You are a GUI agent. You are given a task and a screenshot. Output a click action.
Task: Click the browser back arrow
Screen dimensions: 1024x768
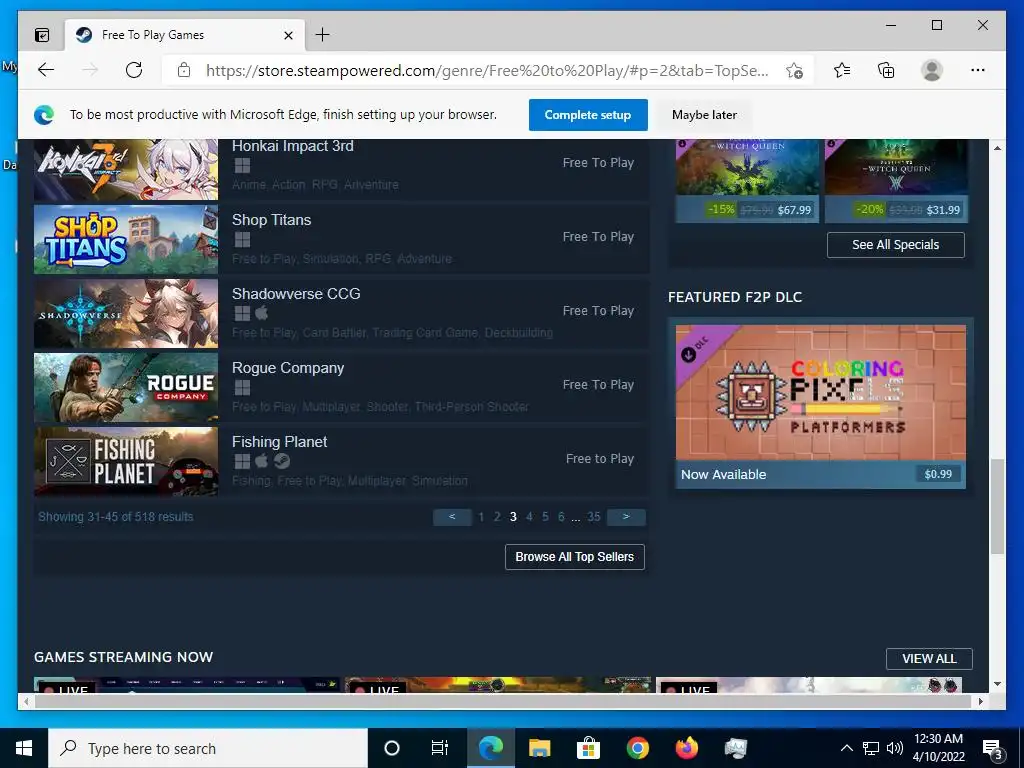tap(46, 70)
